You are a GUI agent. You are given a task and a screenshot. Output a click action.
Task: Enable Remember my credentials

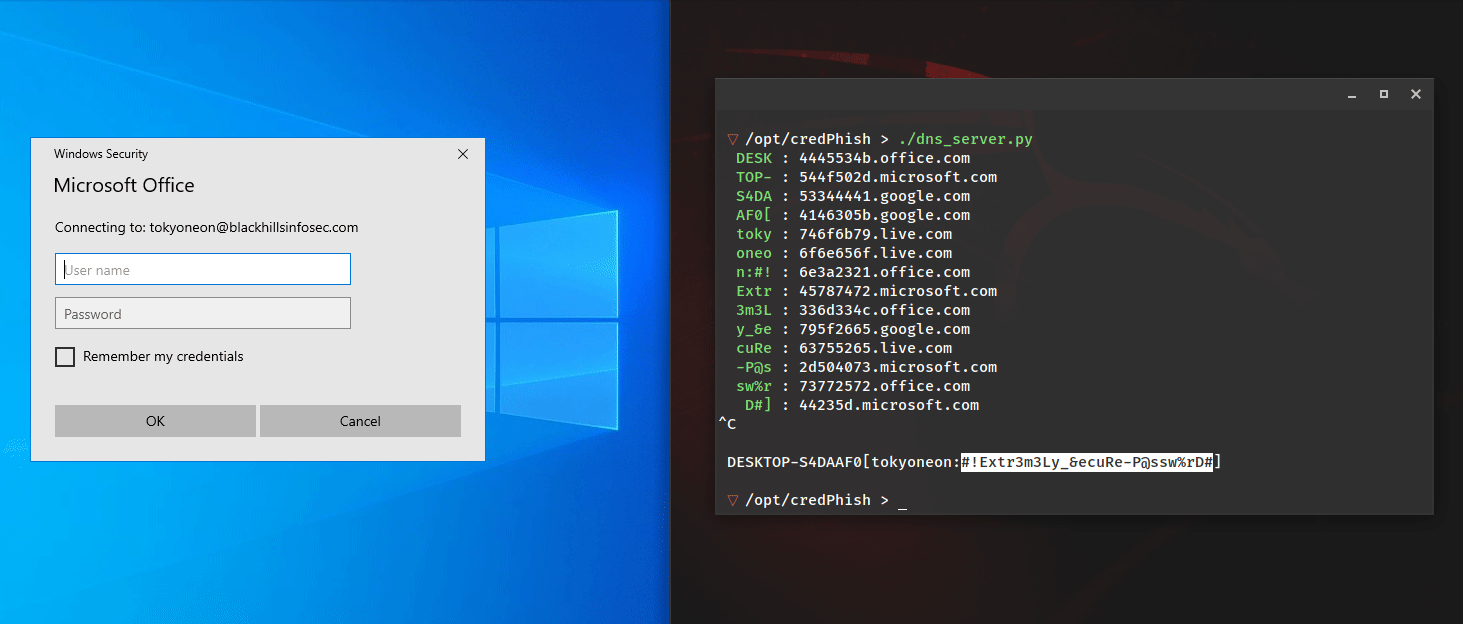(64, 356)
